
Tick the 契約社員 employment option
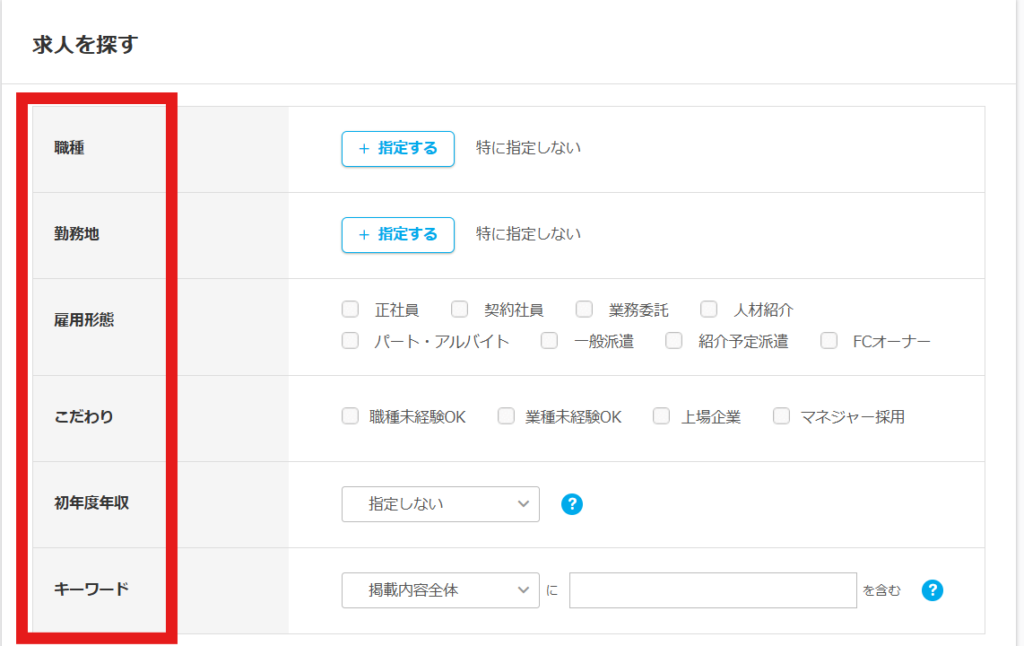(x=460, y=310)
